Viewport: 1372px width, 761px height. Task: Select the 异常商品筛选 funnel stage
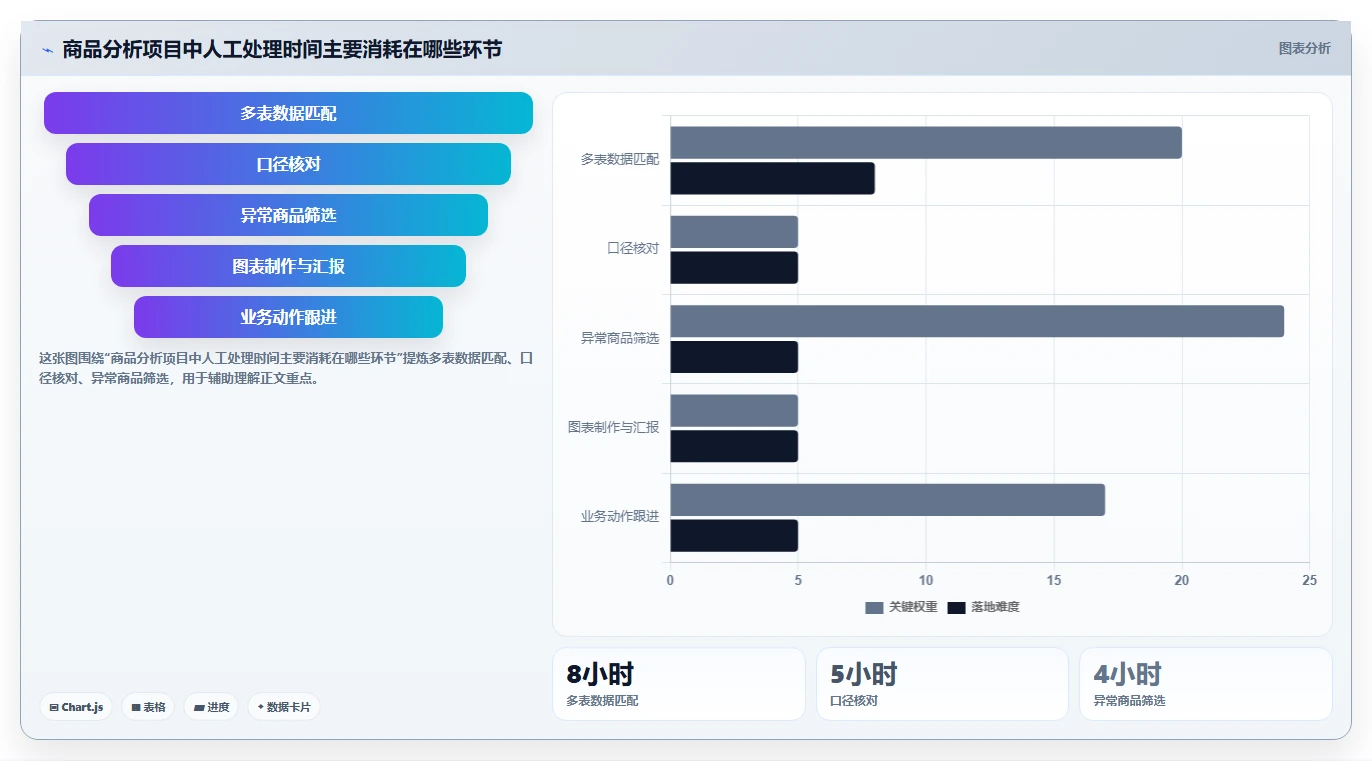(x=288, y=215)
